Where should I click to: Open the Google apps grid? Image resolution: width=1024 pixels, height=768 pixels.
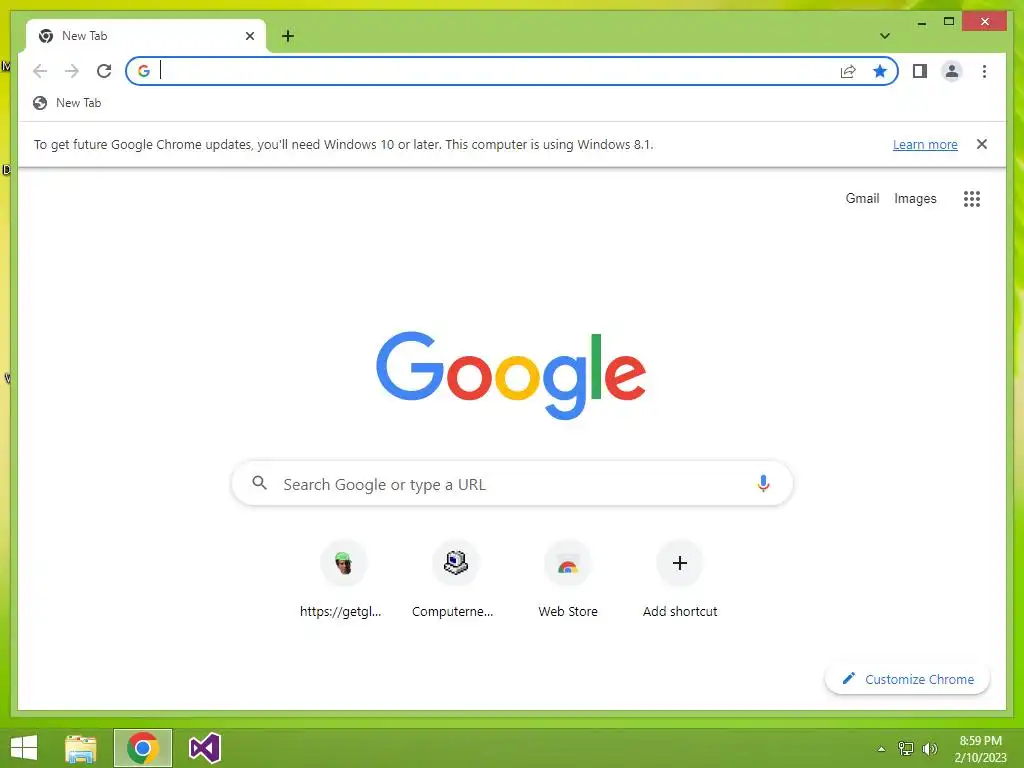coord(972,199)
